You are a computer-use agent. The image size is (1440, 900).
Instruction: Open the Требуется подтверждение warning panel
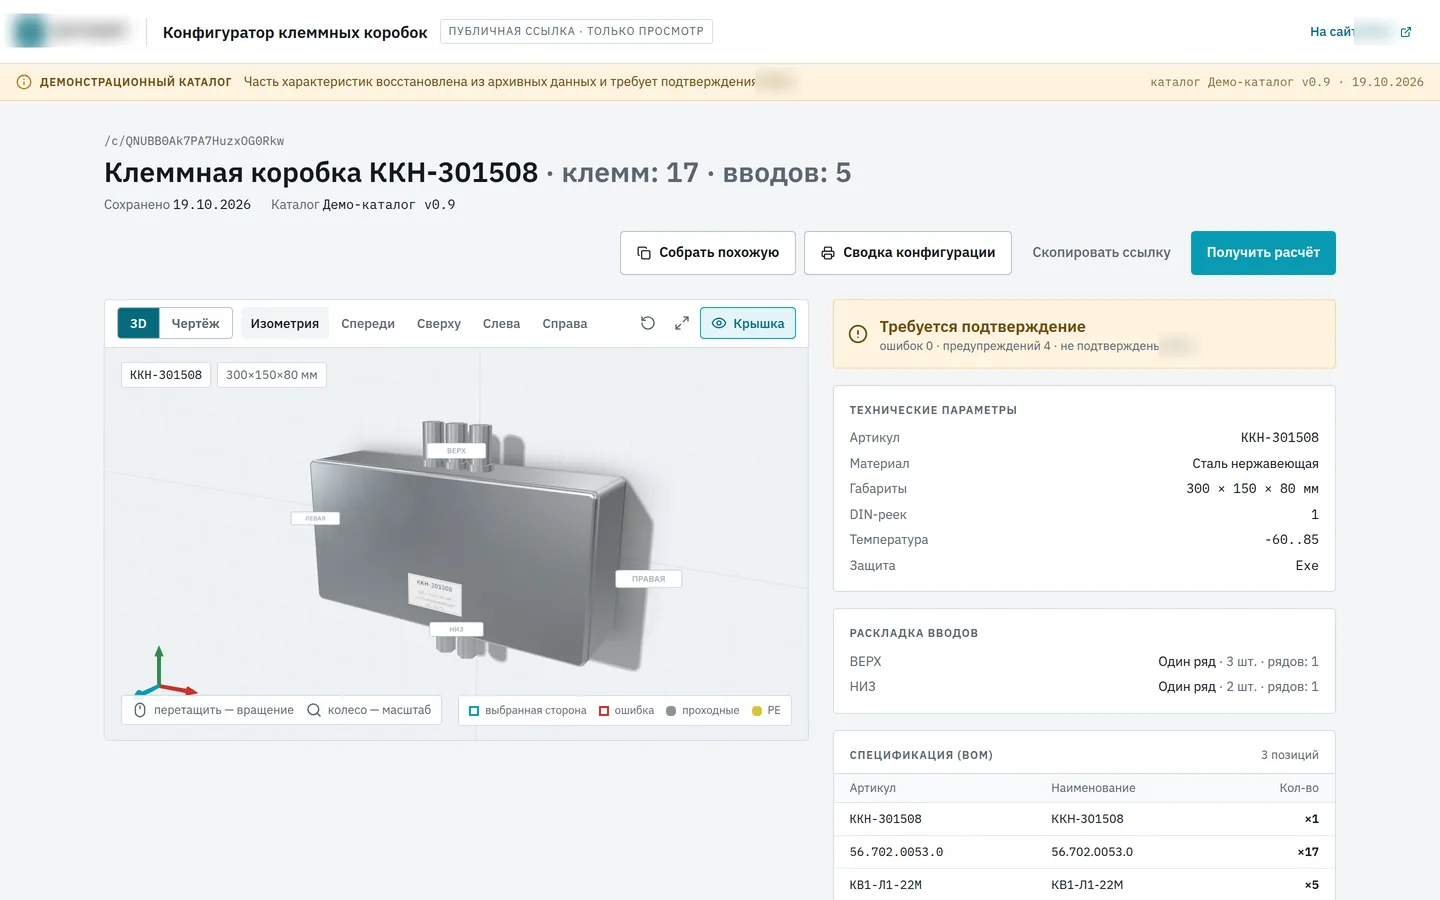pos(1084,334)
